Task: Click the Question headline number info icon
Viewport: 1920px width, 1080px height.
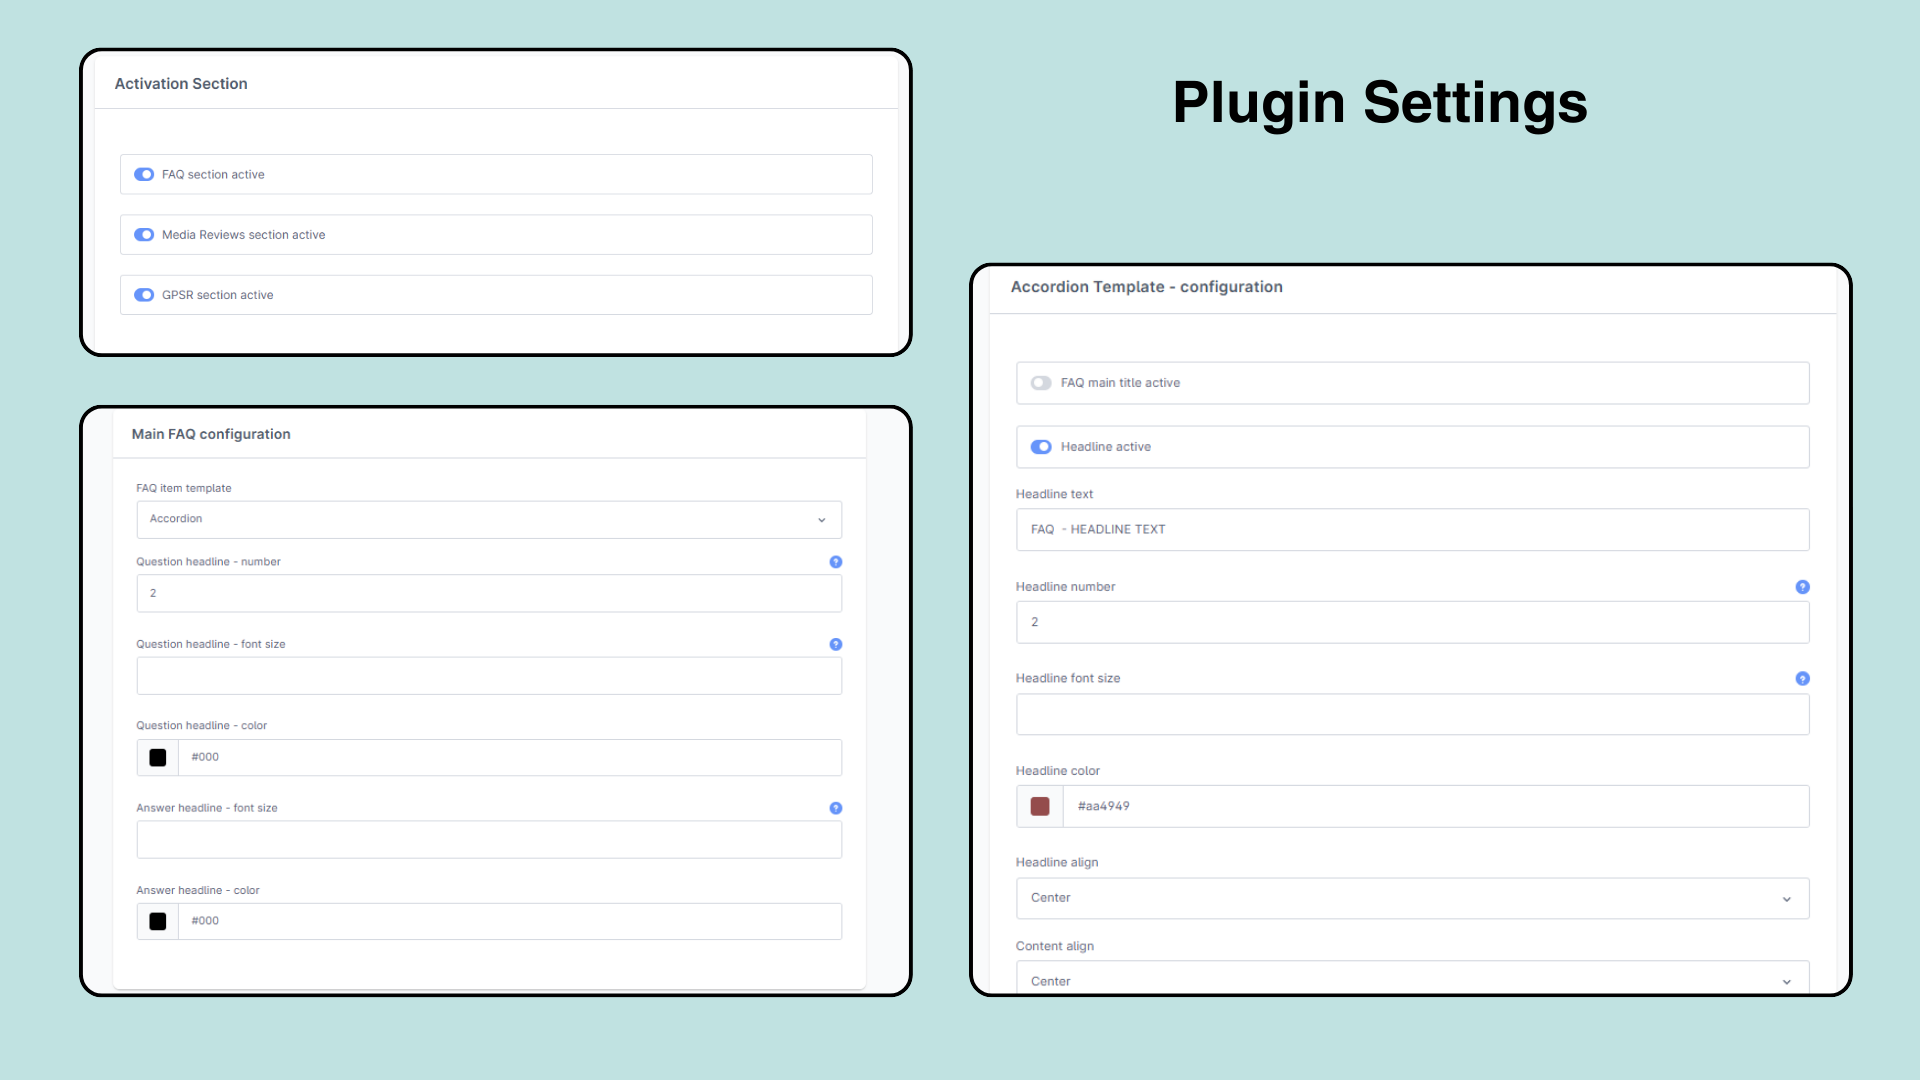Action: [x=835, y=562]
